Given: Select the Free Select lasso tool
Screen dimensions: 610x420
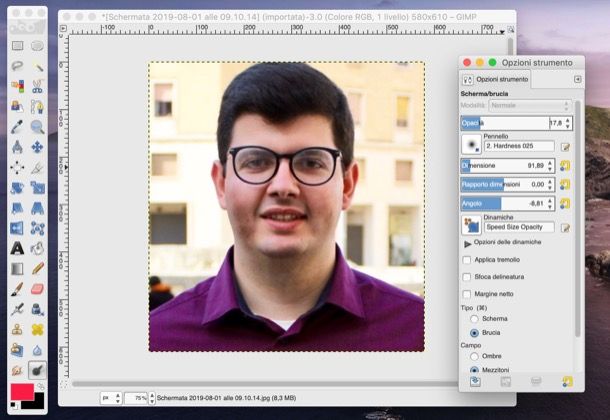Looking at the screenshot, I should click(x=17, y=66).
